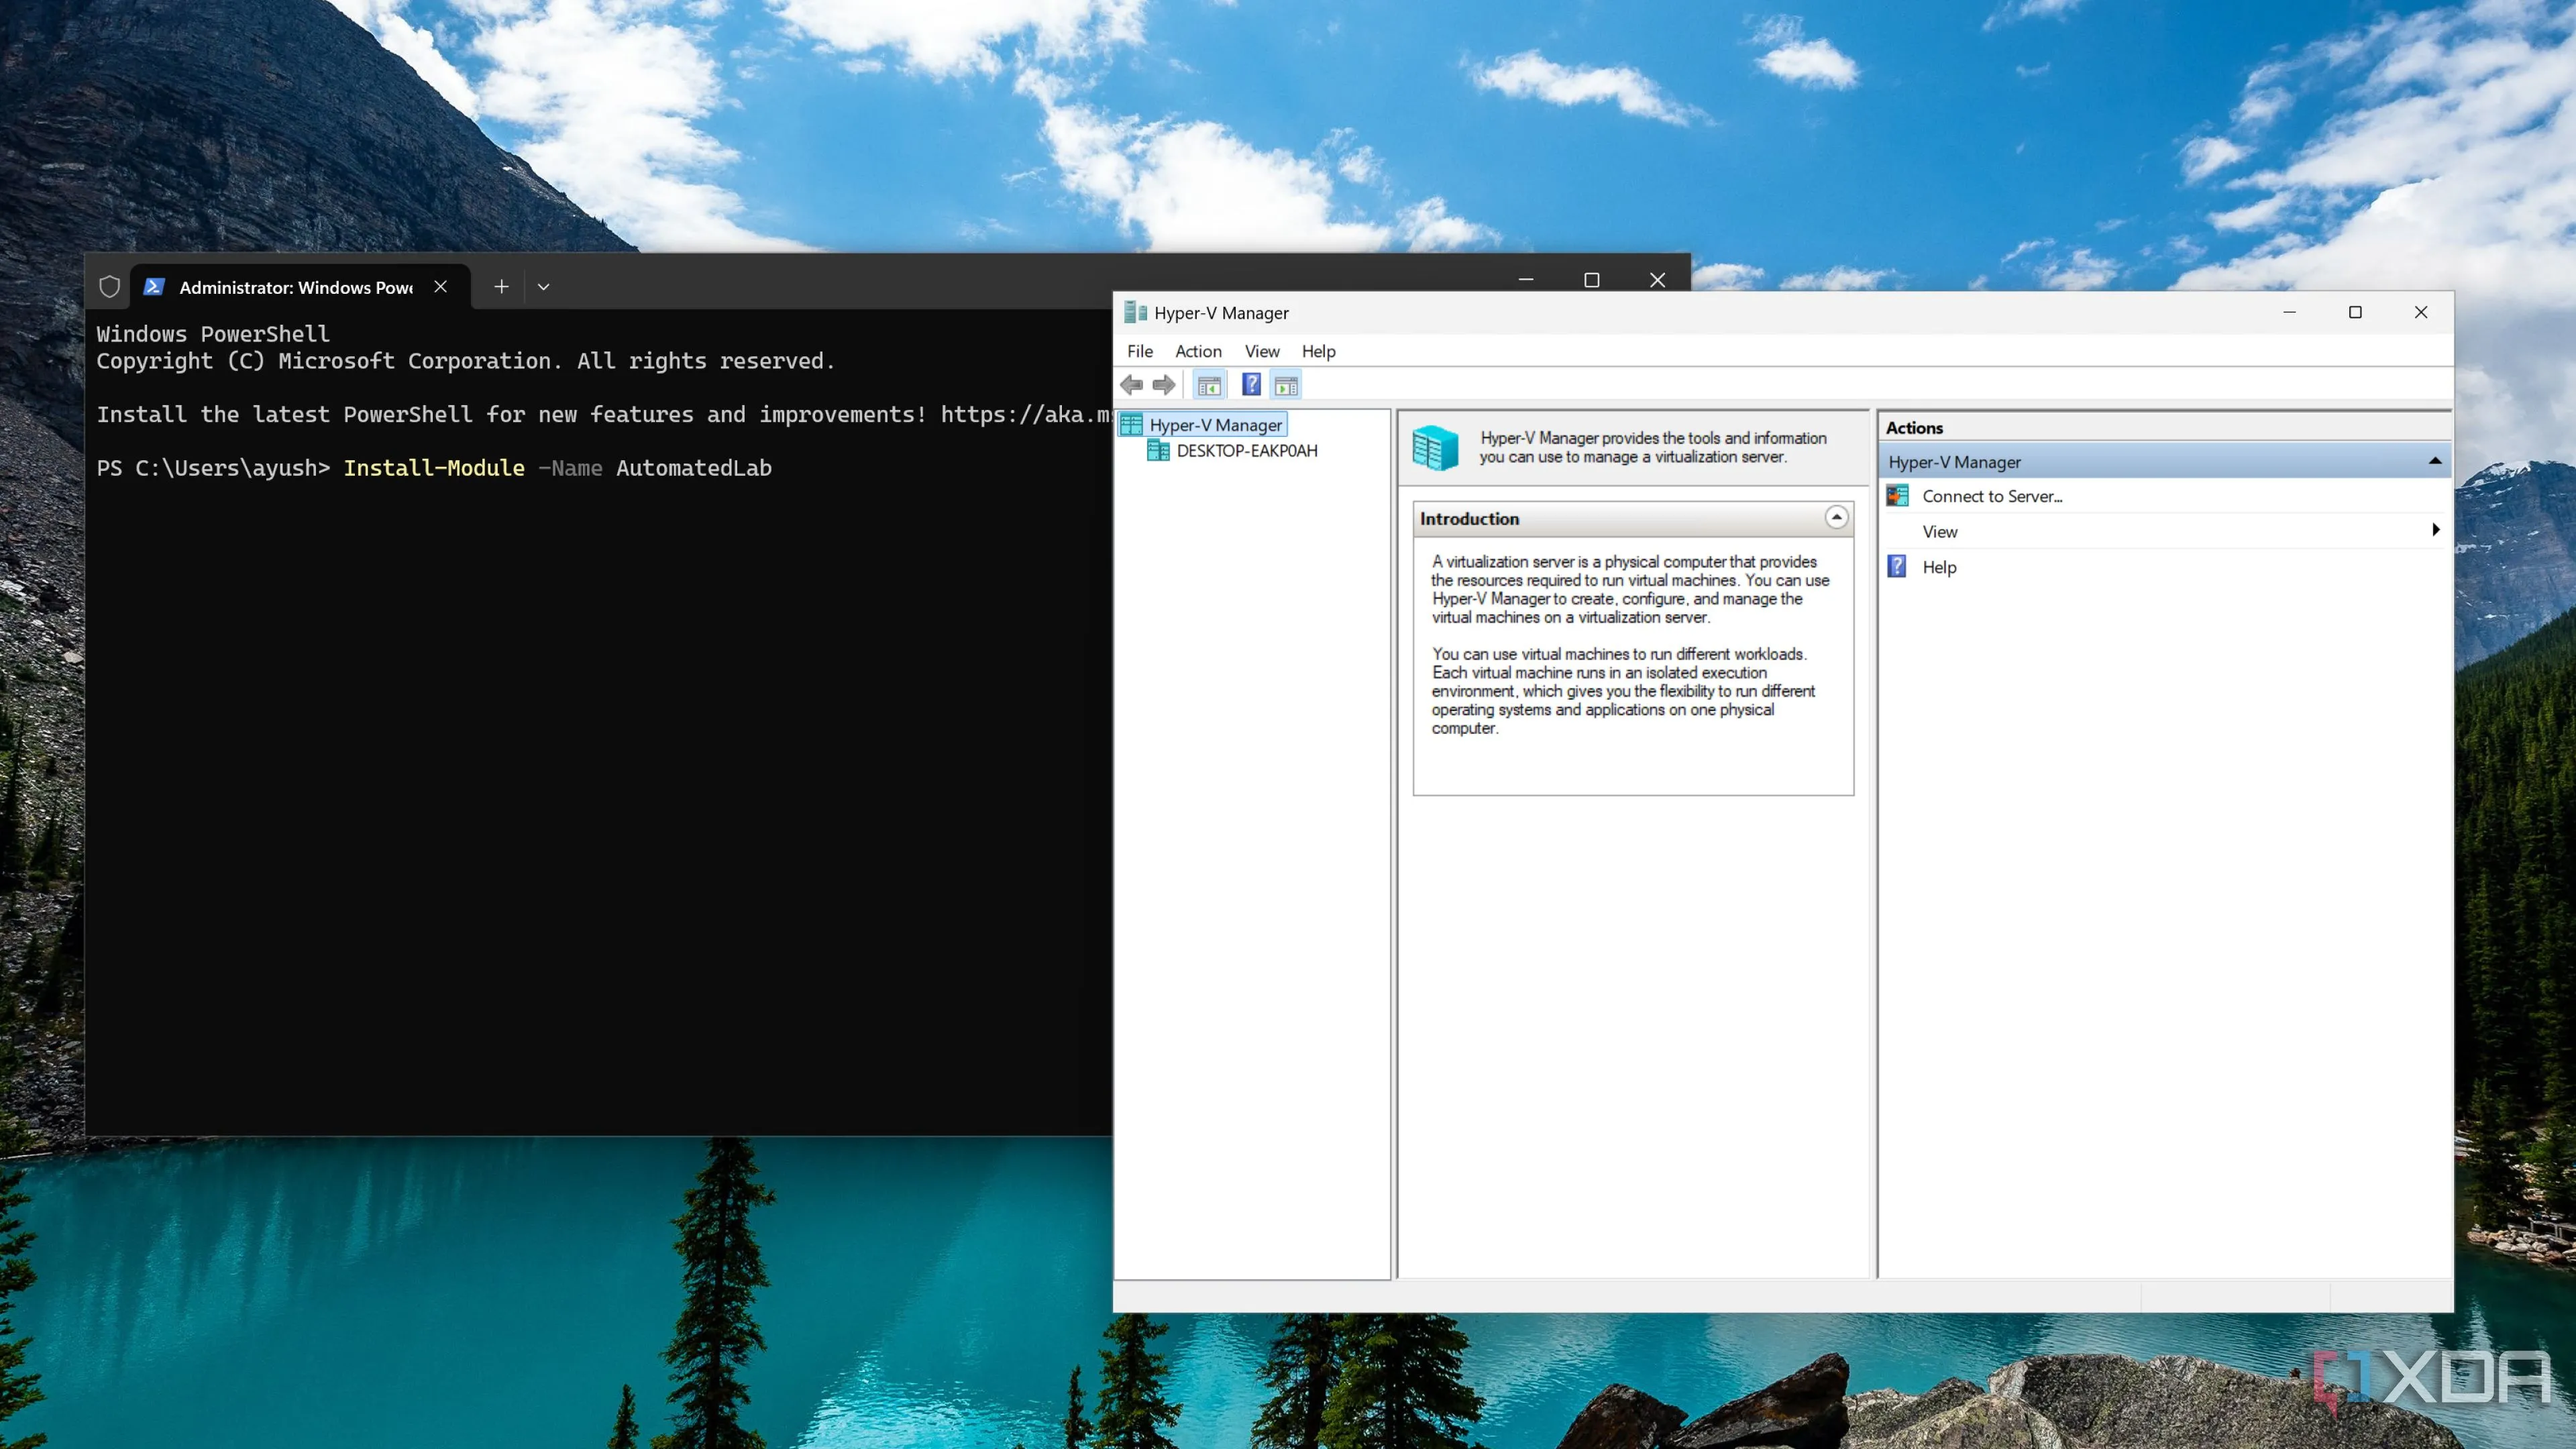Image resolution: width=2576 pixels, height=1449 pixels.
Task: Click the Connect to Server icon in Actions pane
Action: (1896, 495)
